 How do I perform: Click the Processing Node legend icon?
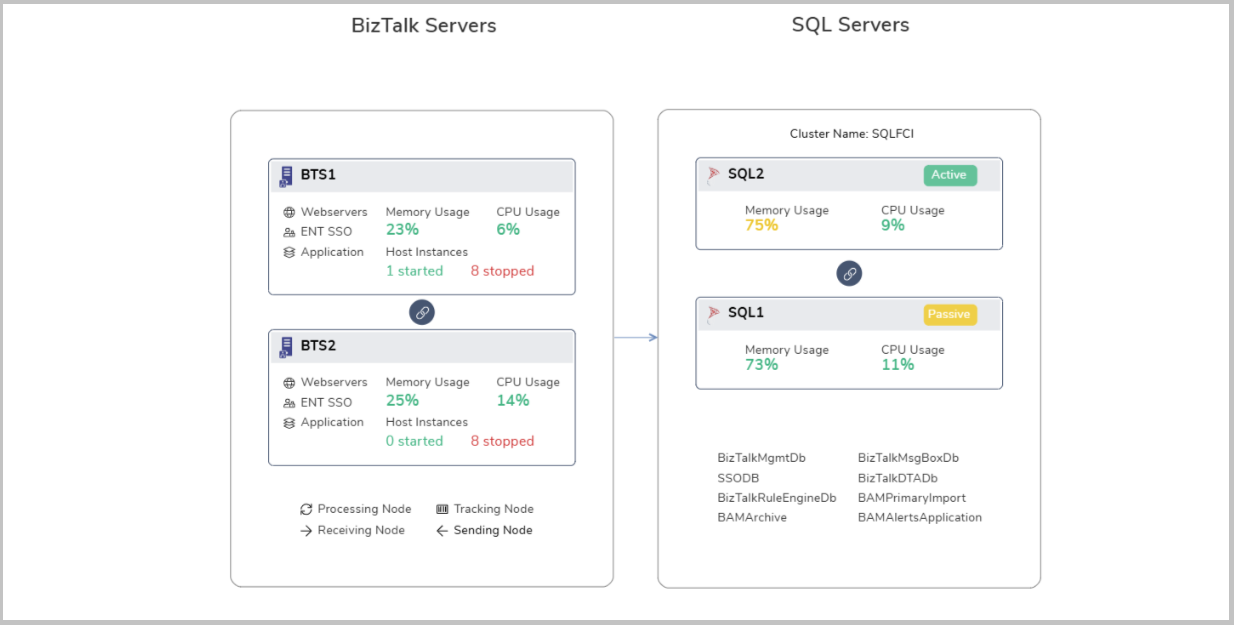(306, 509)
